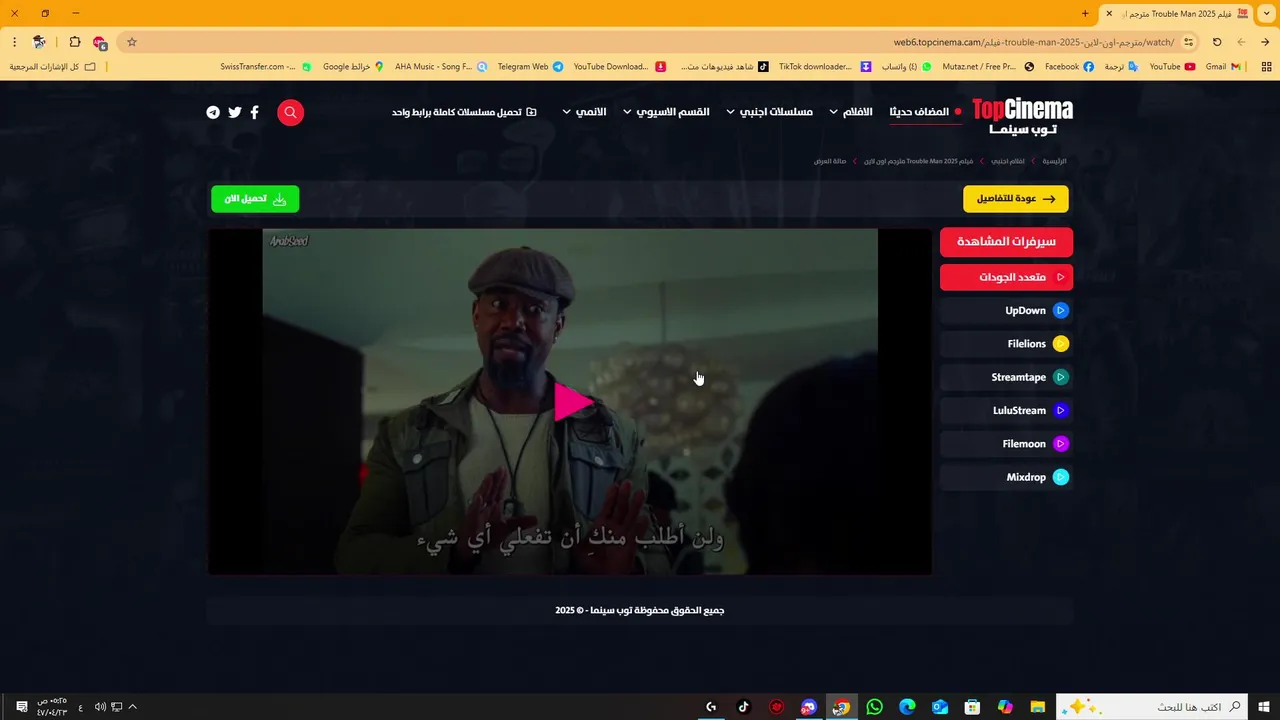1280x720 pixels.
Task: Expand the الافلام menu dropdown
Action: tap(850, 112)
